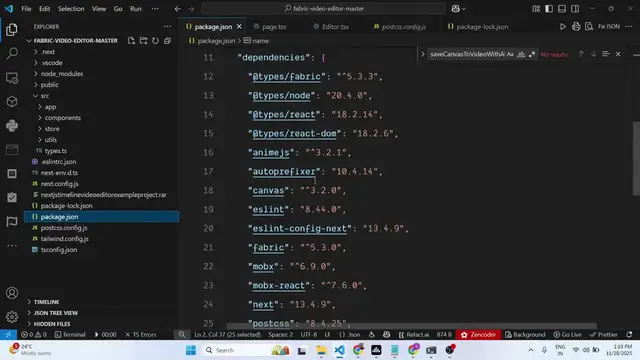
Task: Go to next find match
Action: pyautogui.click(x=593, y=54)
